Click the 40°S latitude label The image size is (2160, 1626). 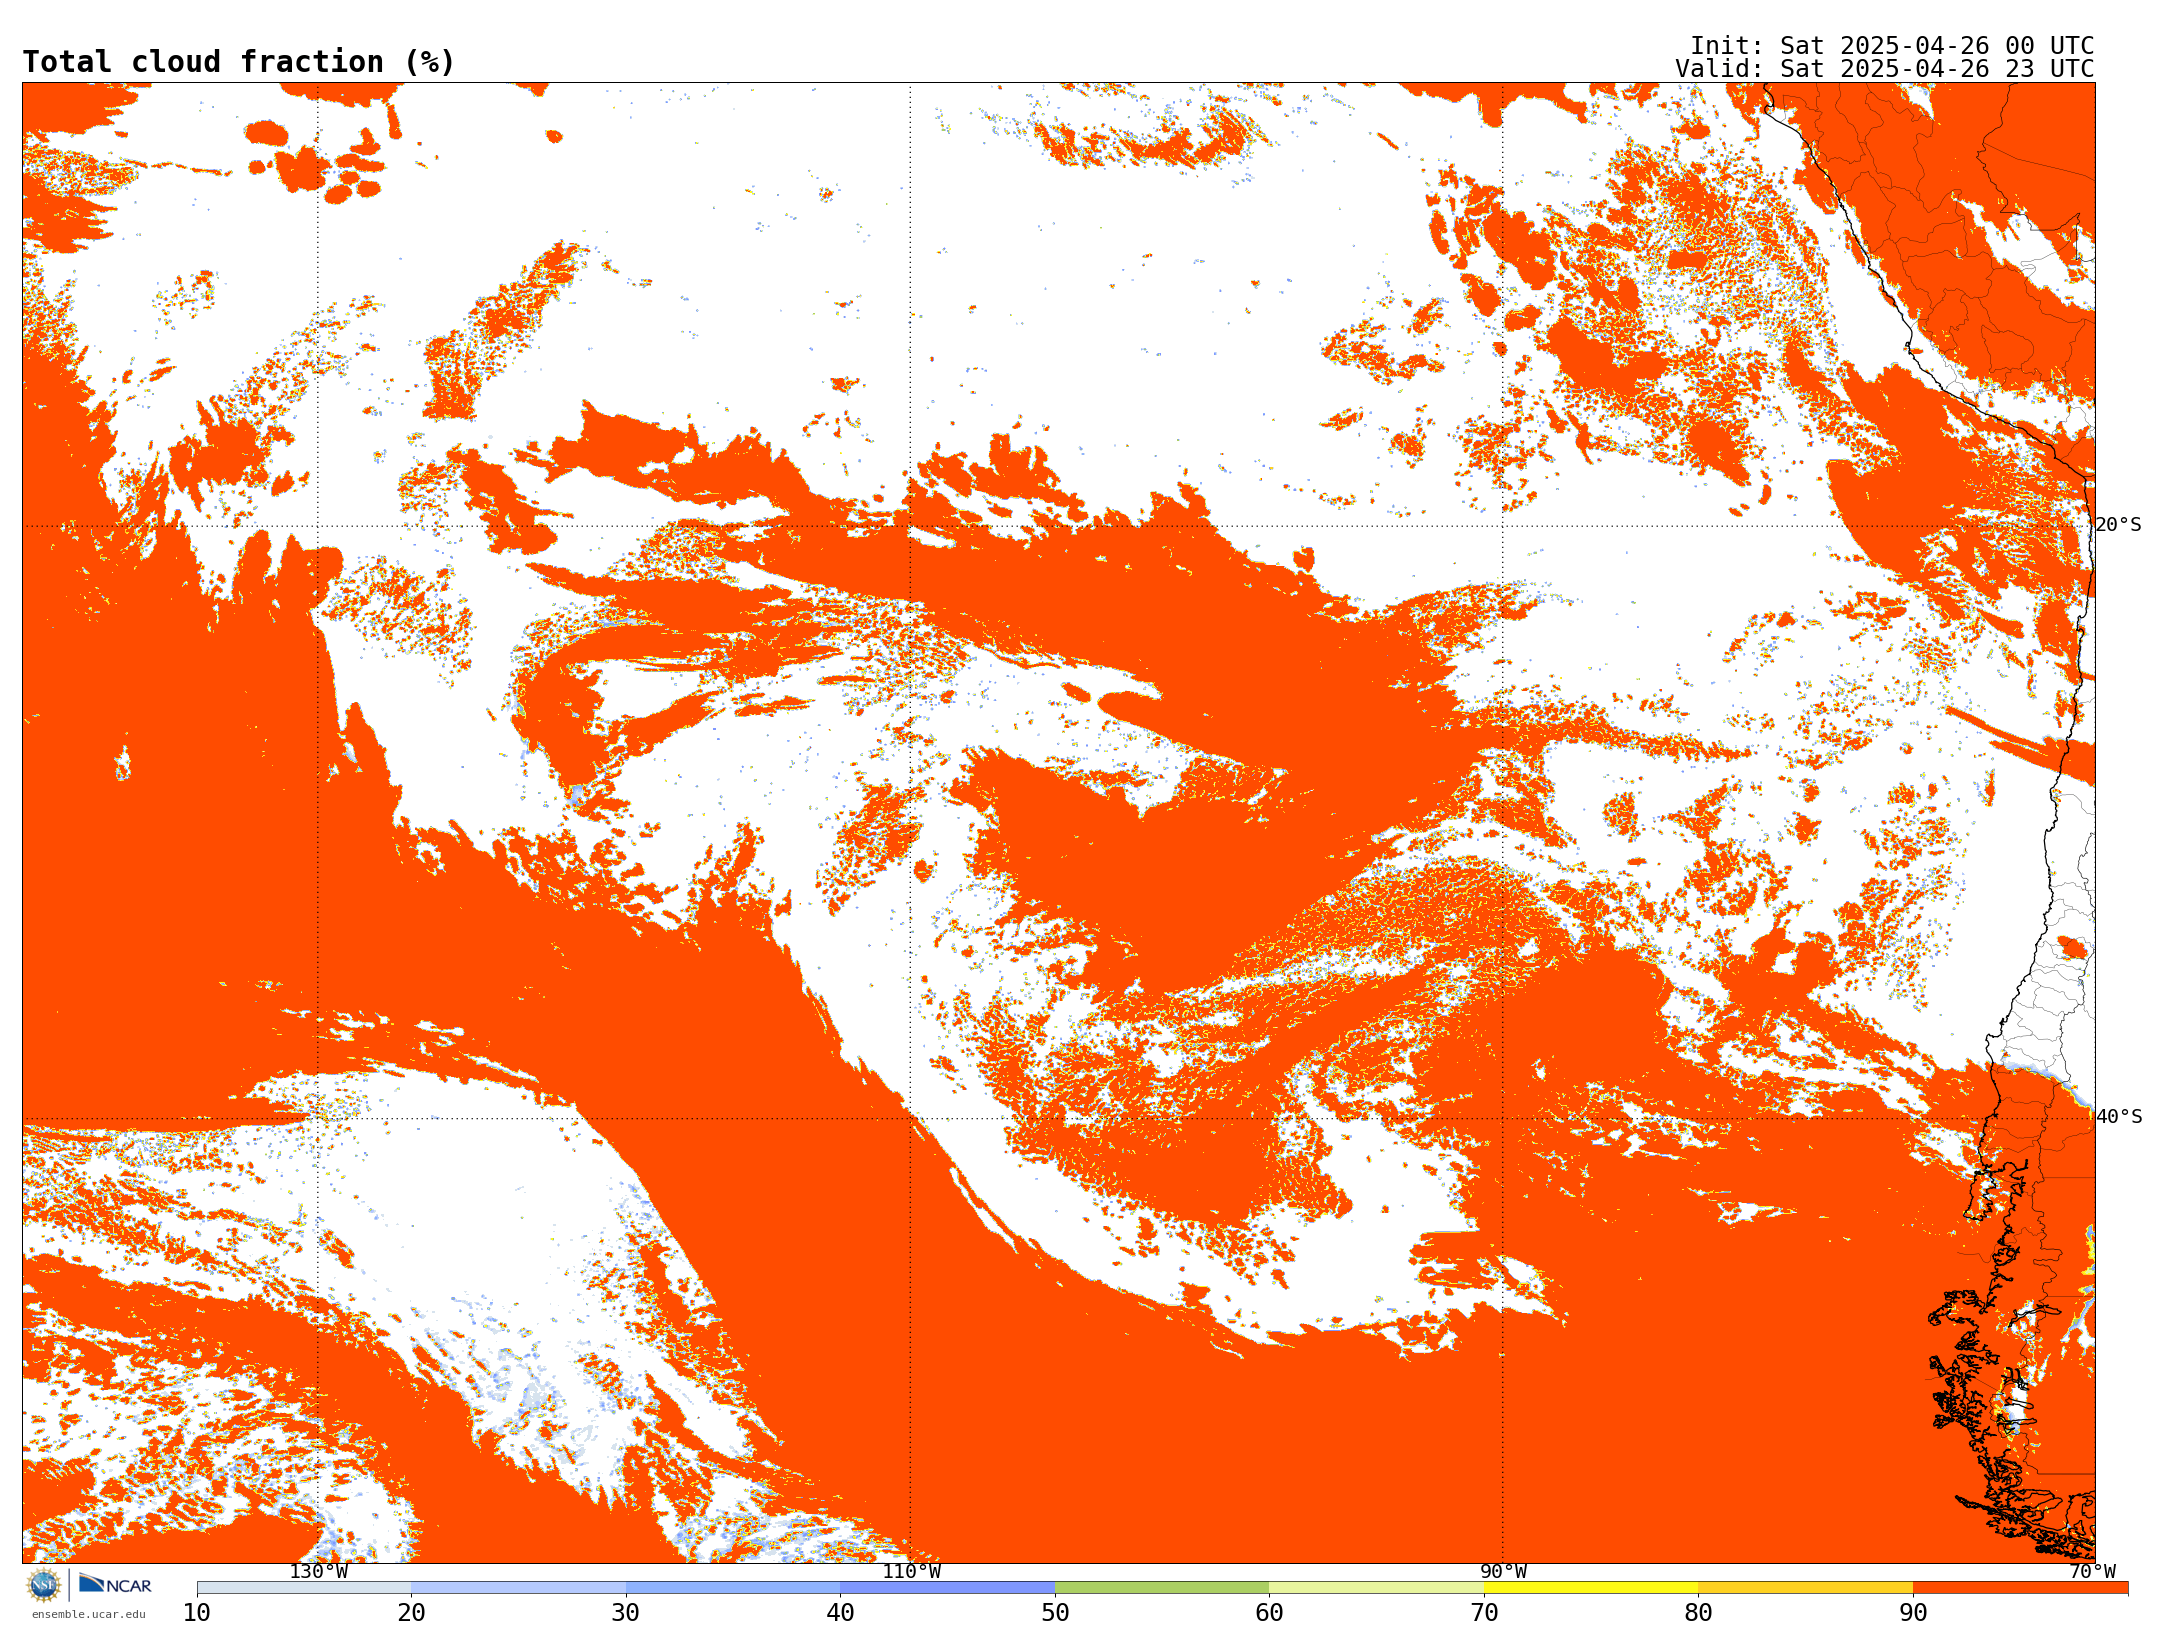(2119, 1117)
